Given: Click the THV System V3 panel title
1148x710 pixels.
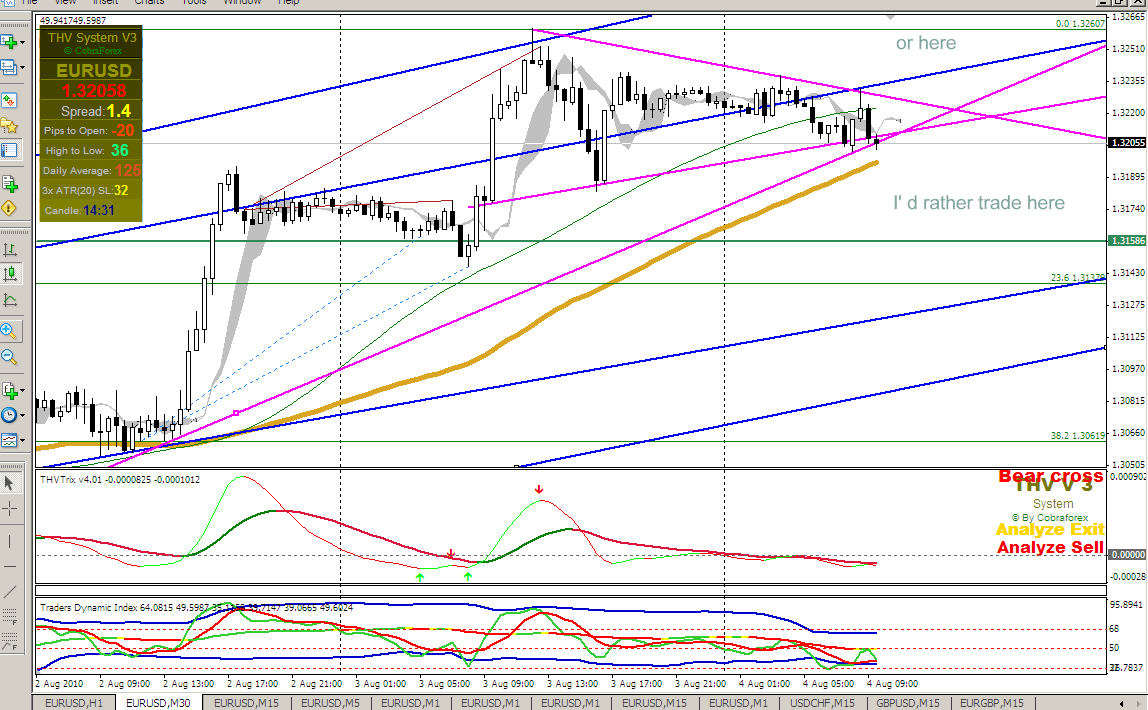Looking at the screenshot, I should tap(92, 37).
